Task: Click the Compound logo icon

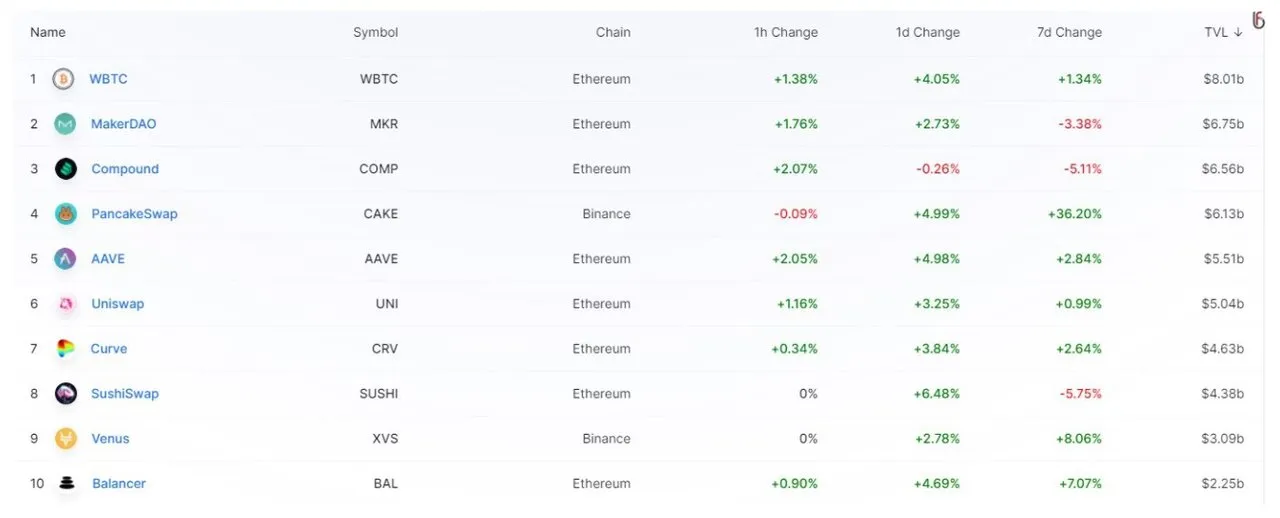Action: 65,169
